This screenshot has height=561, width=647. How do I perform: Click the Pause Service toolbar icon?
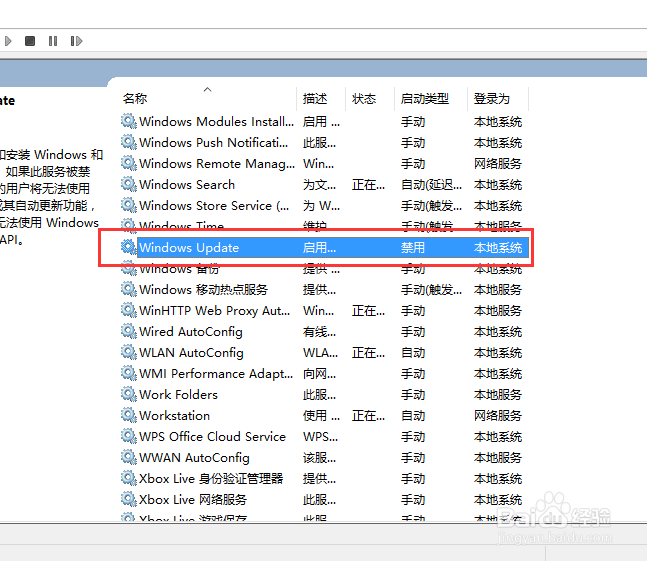coord(53,41)
